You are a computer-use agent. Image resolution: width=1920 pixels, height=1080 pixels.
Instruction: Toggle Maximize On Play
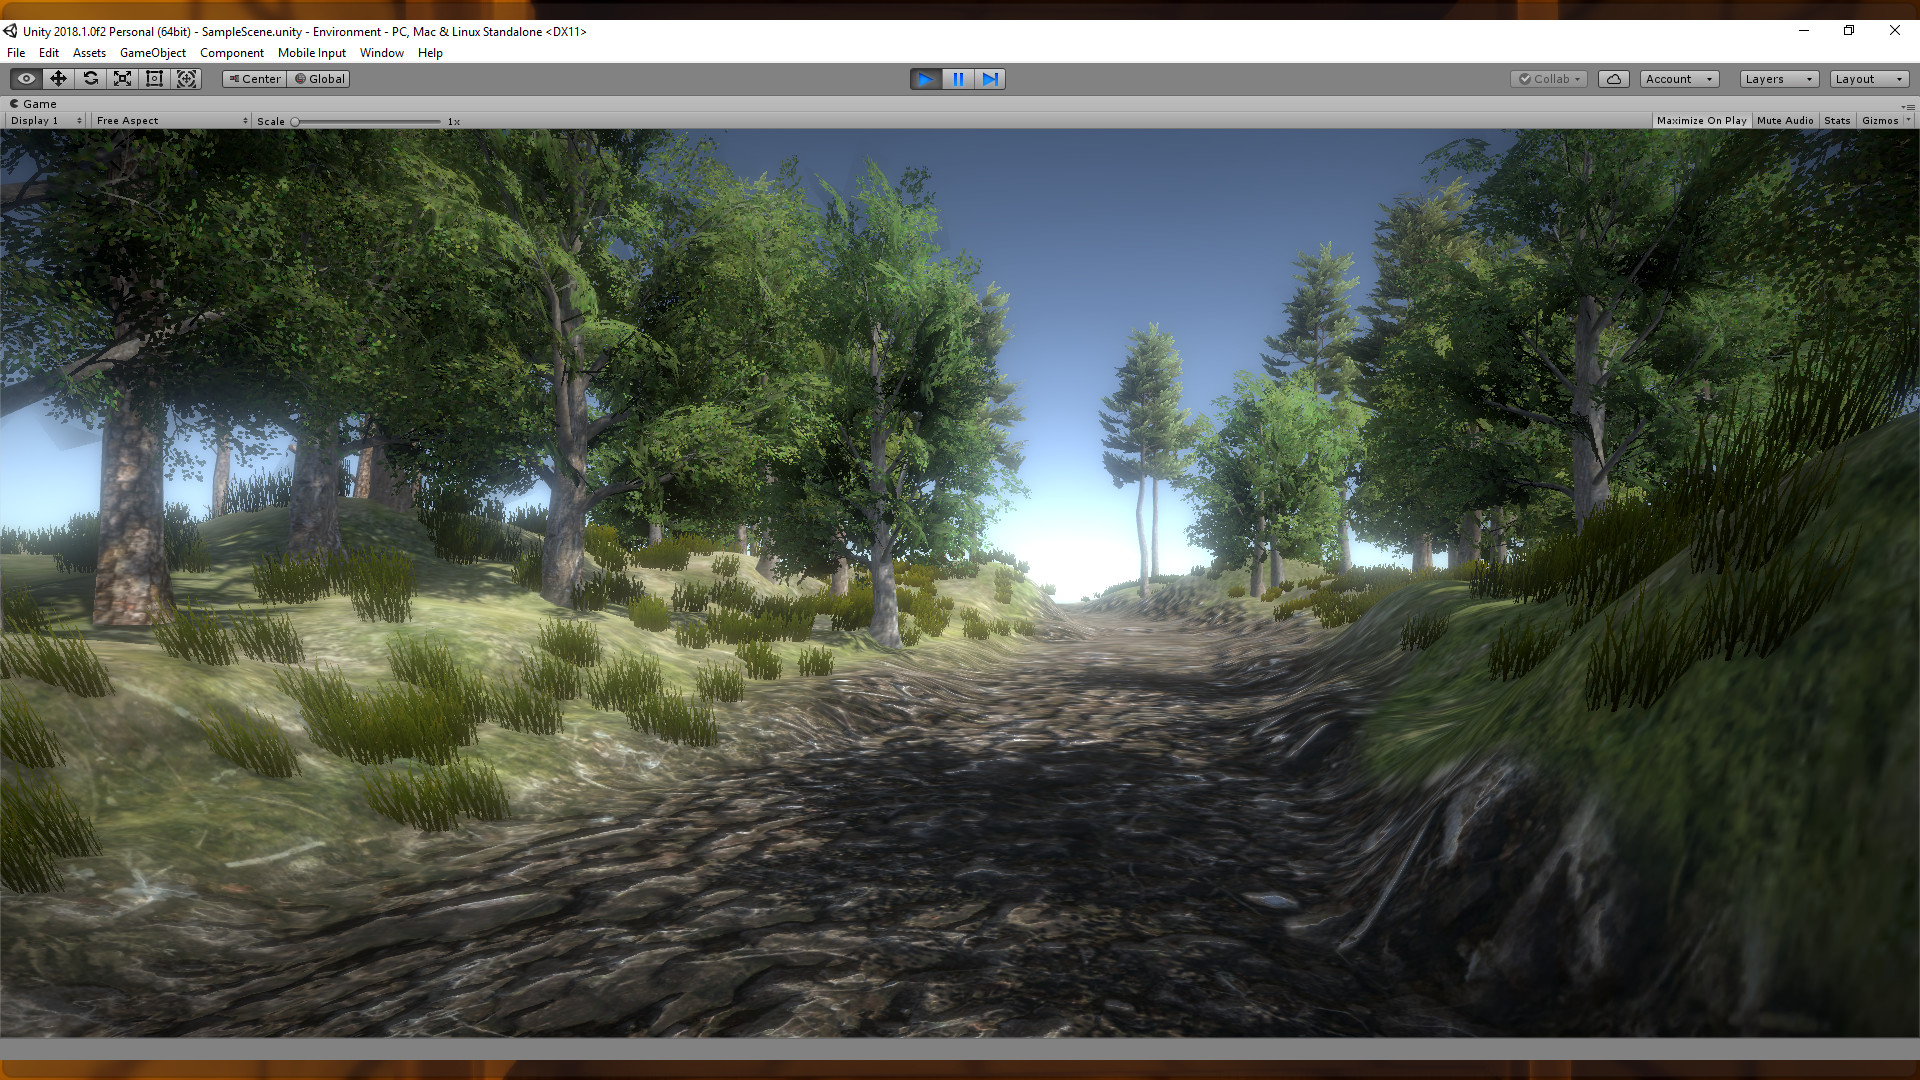(x=1701, y=121)
